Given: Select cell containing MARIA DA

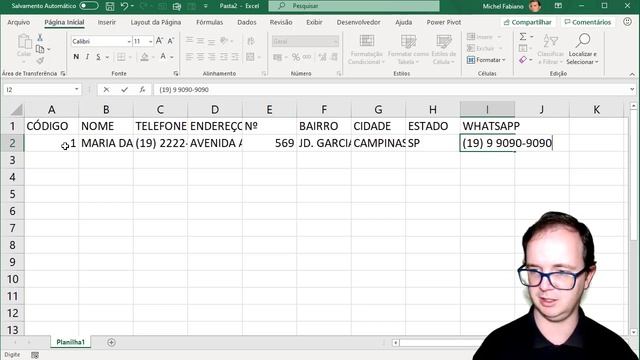Looking at the screenshot, I should 106,143.
